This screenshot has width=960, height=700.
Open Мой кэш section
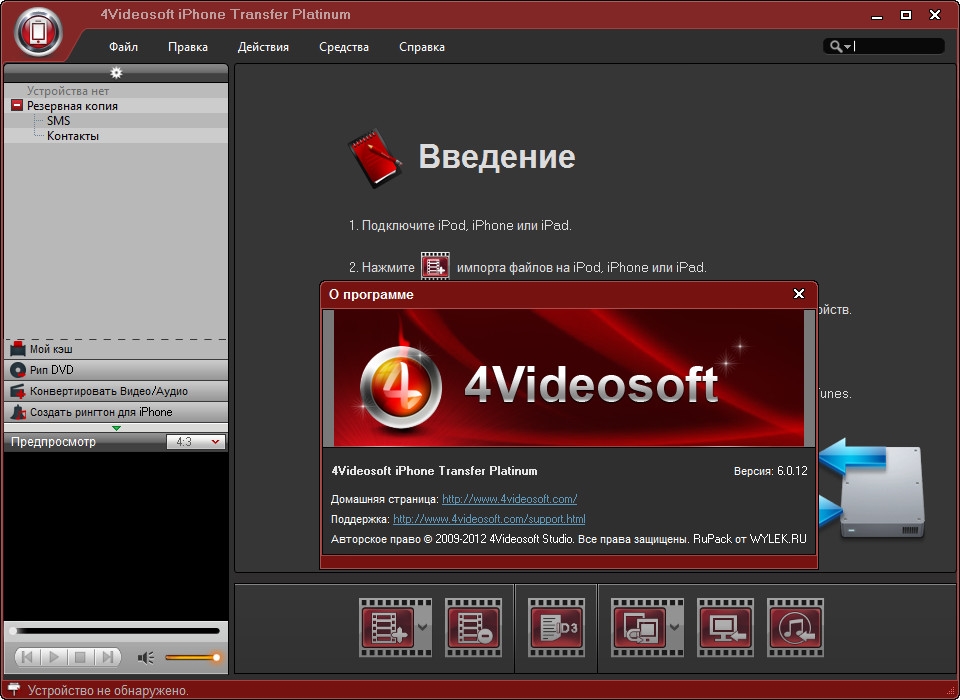pyautogui.click(x=116, y=349)
